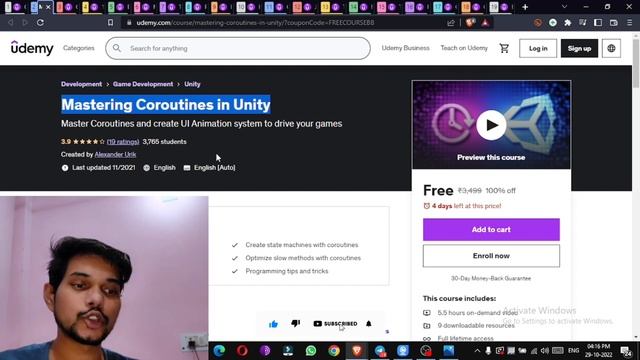640x360 pixels.
Task: Open the Extensions puzzle-piece icon
Action: [x=568, y=23]
